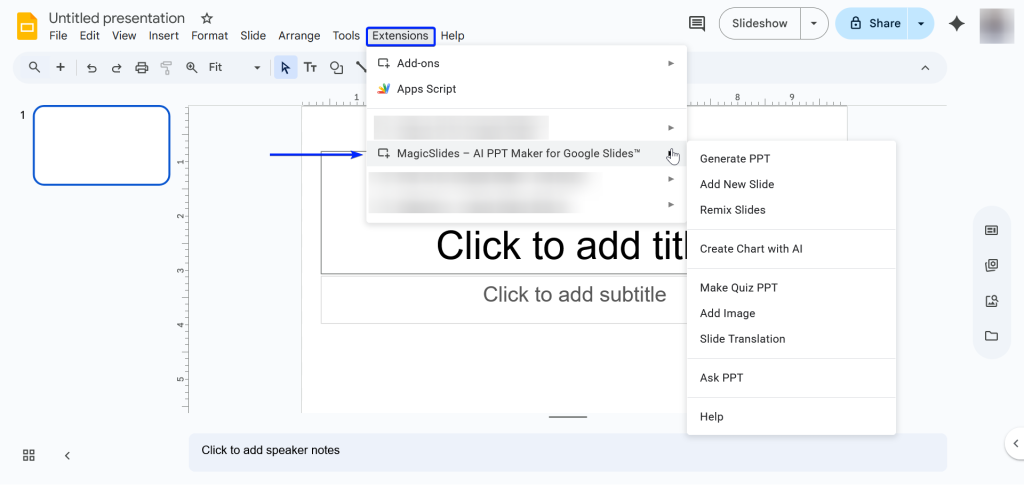Click the Undo arrow in the toolbar

[x=92, y=68]
